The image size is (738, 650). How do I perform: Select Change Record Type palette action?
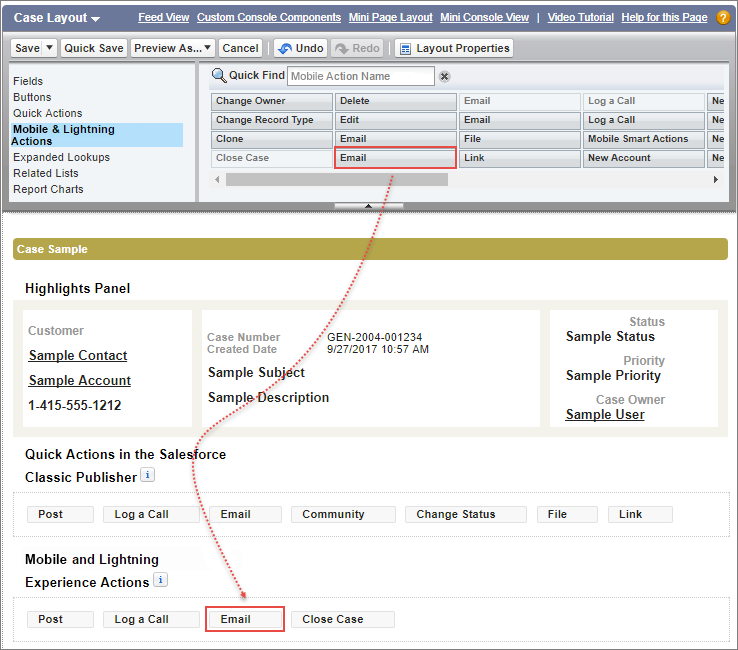272,120
